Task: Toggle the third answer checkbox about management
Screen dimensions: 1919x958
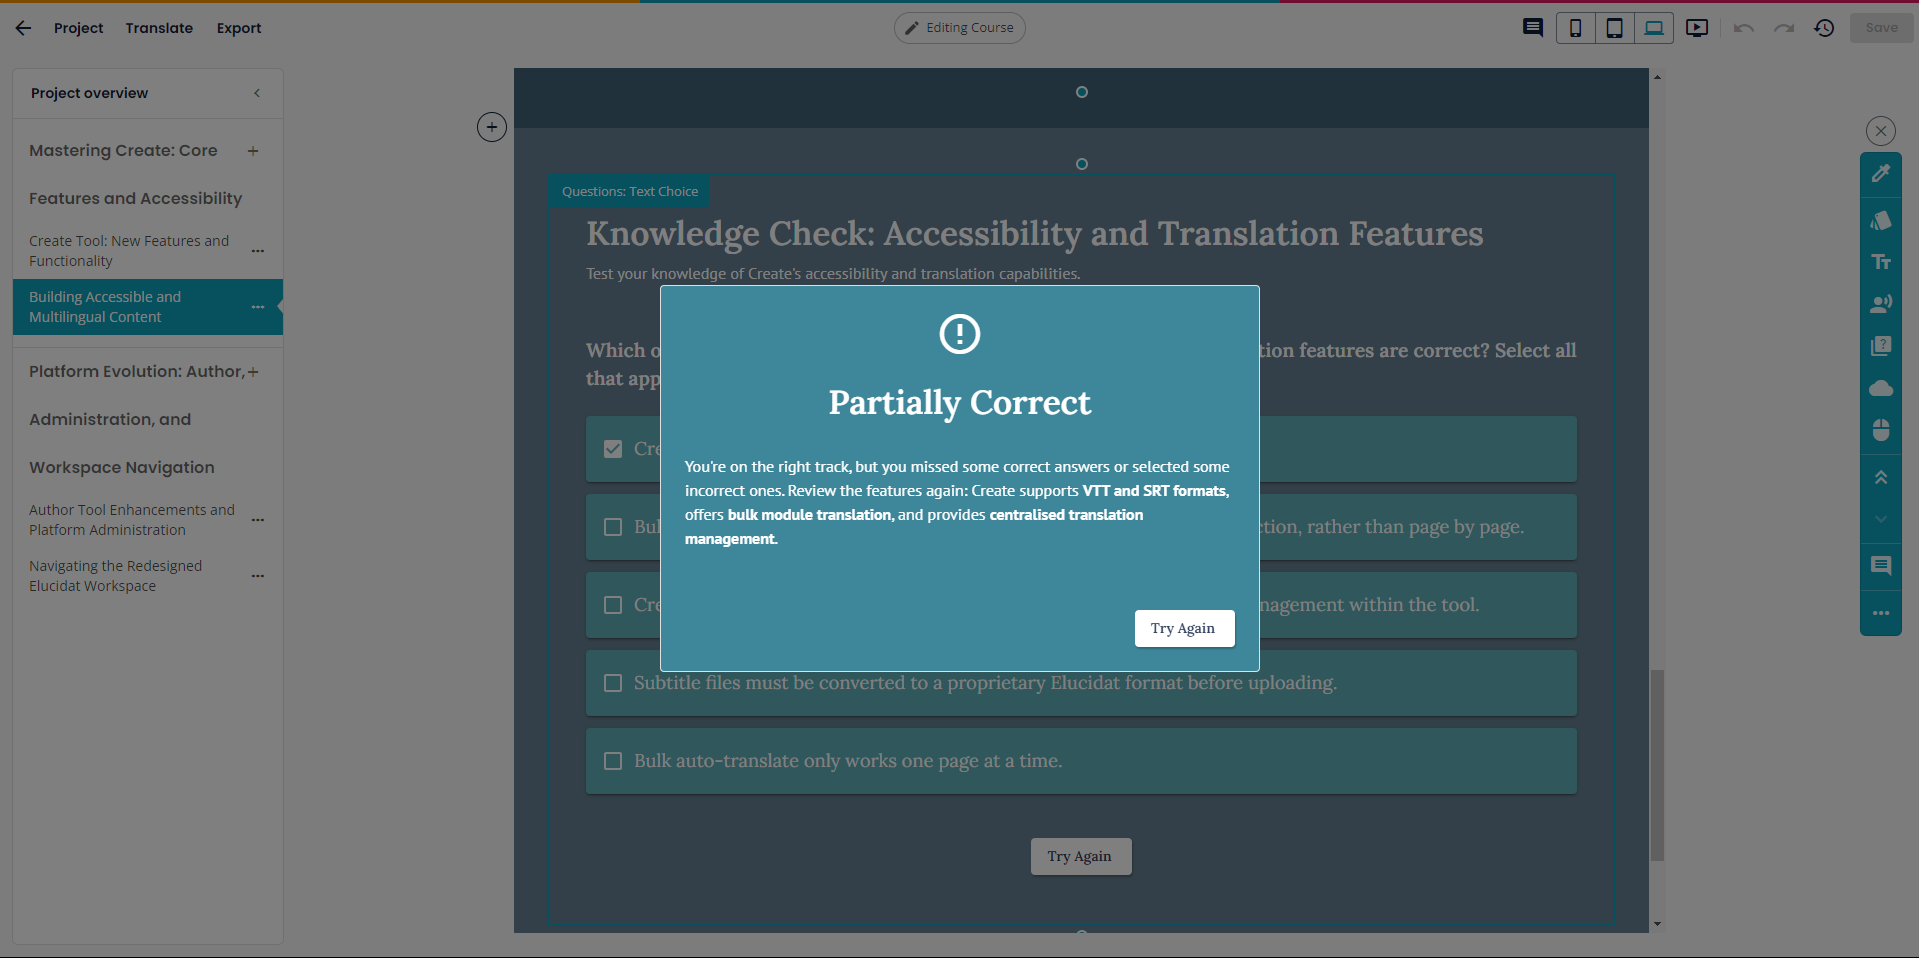Action: [x=613, y=605]
